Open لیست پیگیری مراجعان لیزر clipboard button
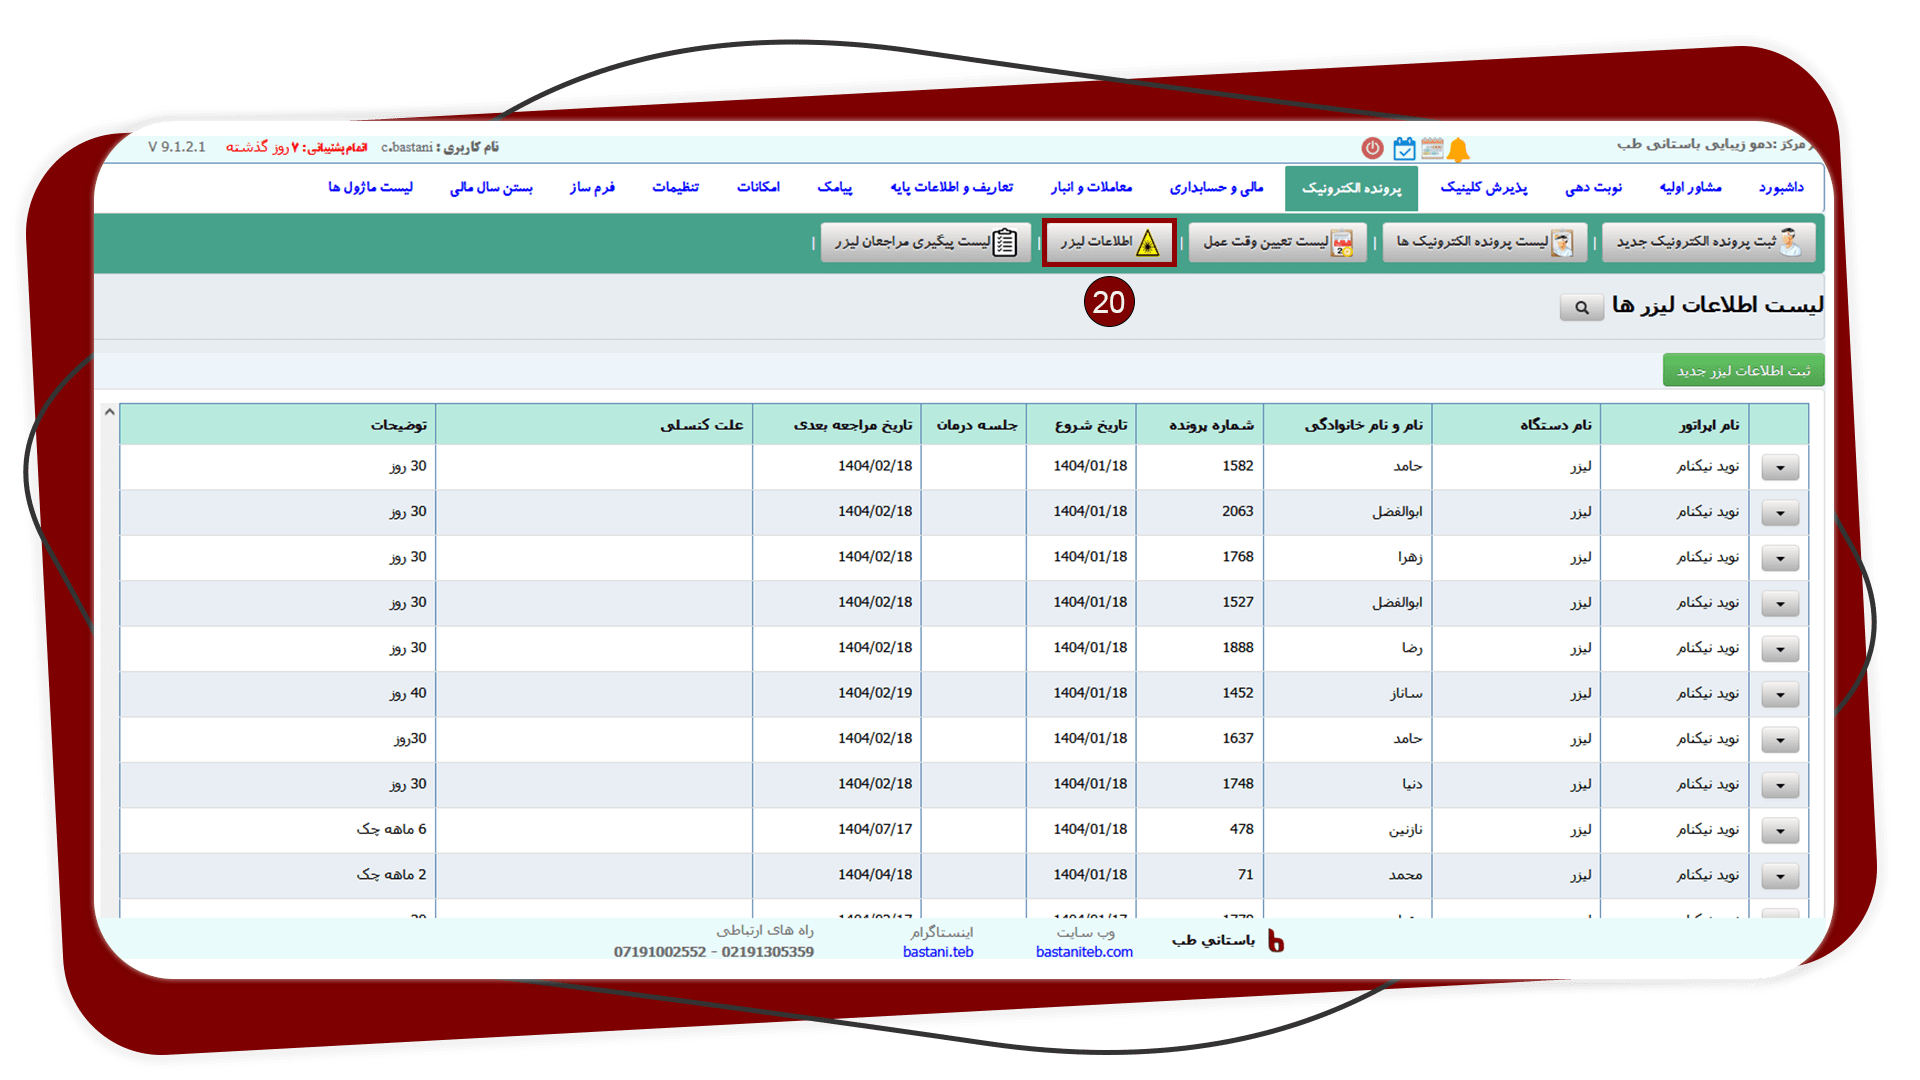 coord(925,242)
